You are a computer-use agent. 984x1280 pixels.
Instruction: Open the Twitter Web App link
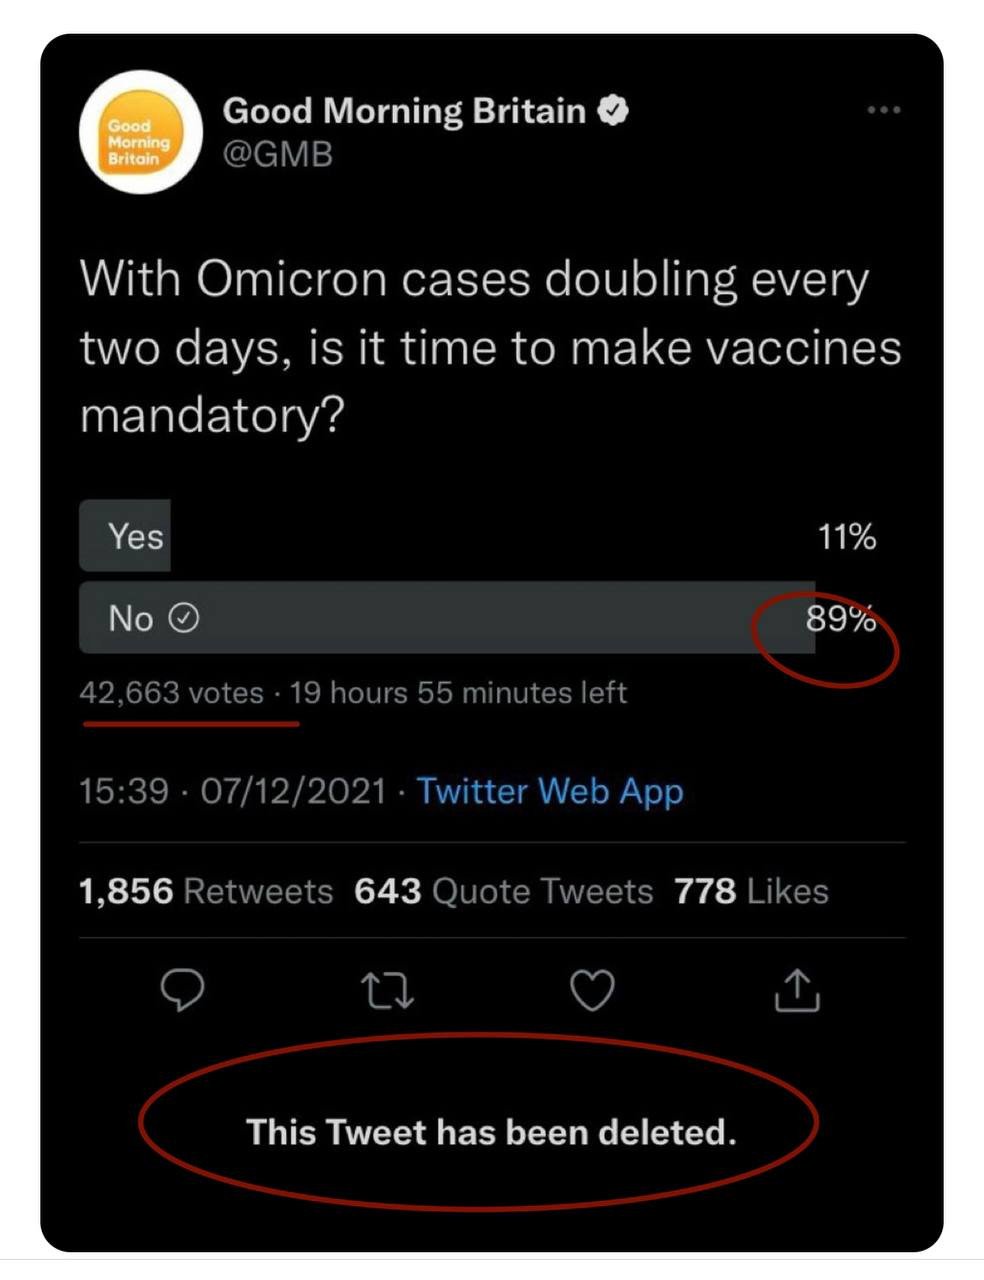[x=550, y=791]
